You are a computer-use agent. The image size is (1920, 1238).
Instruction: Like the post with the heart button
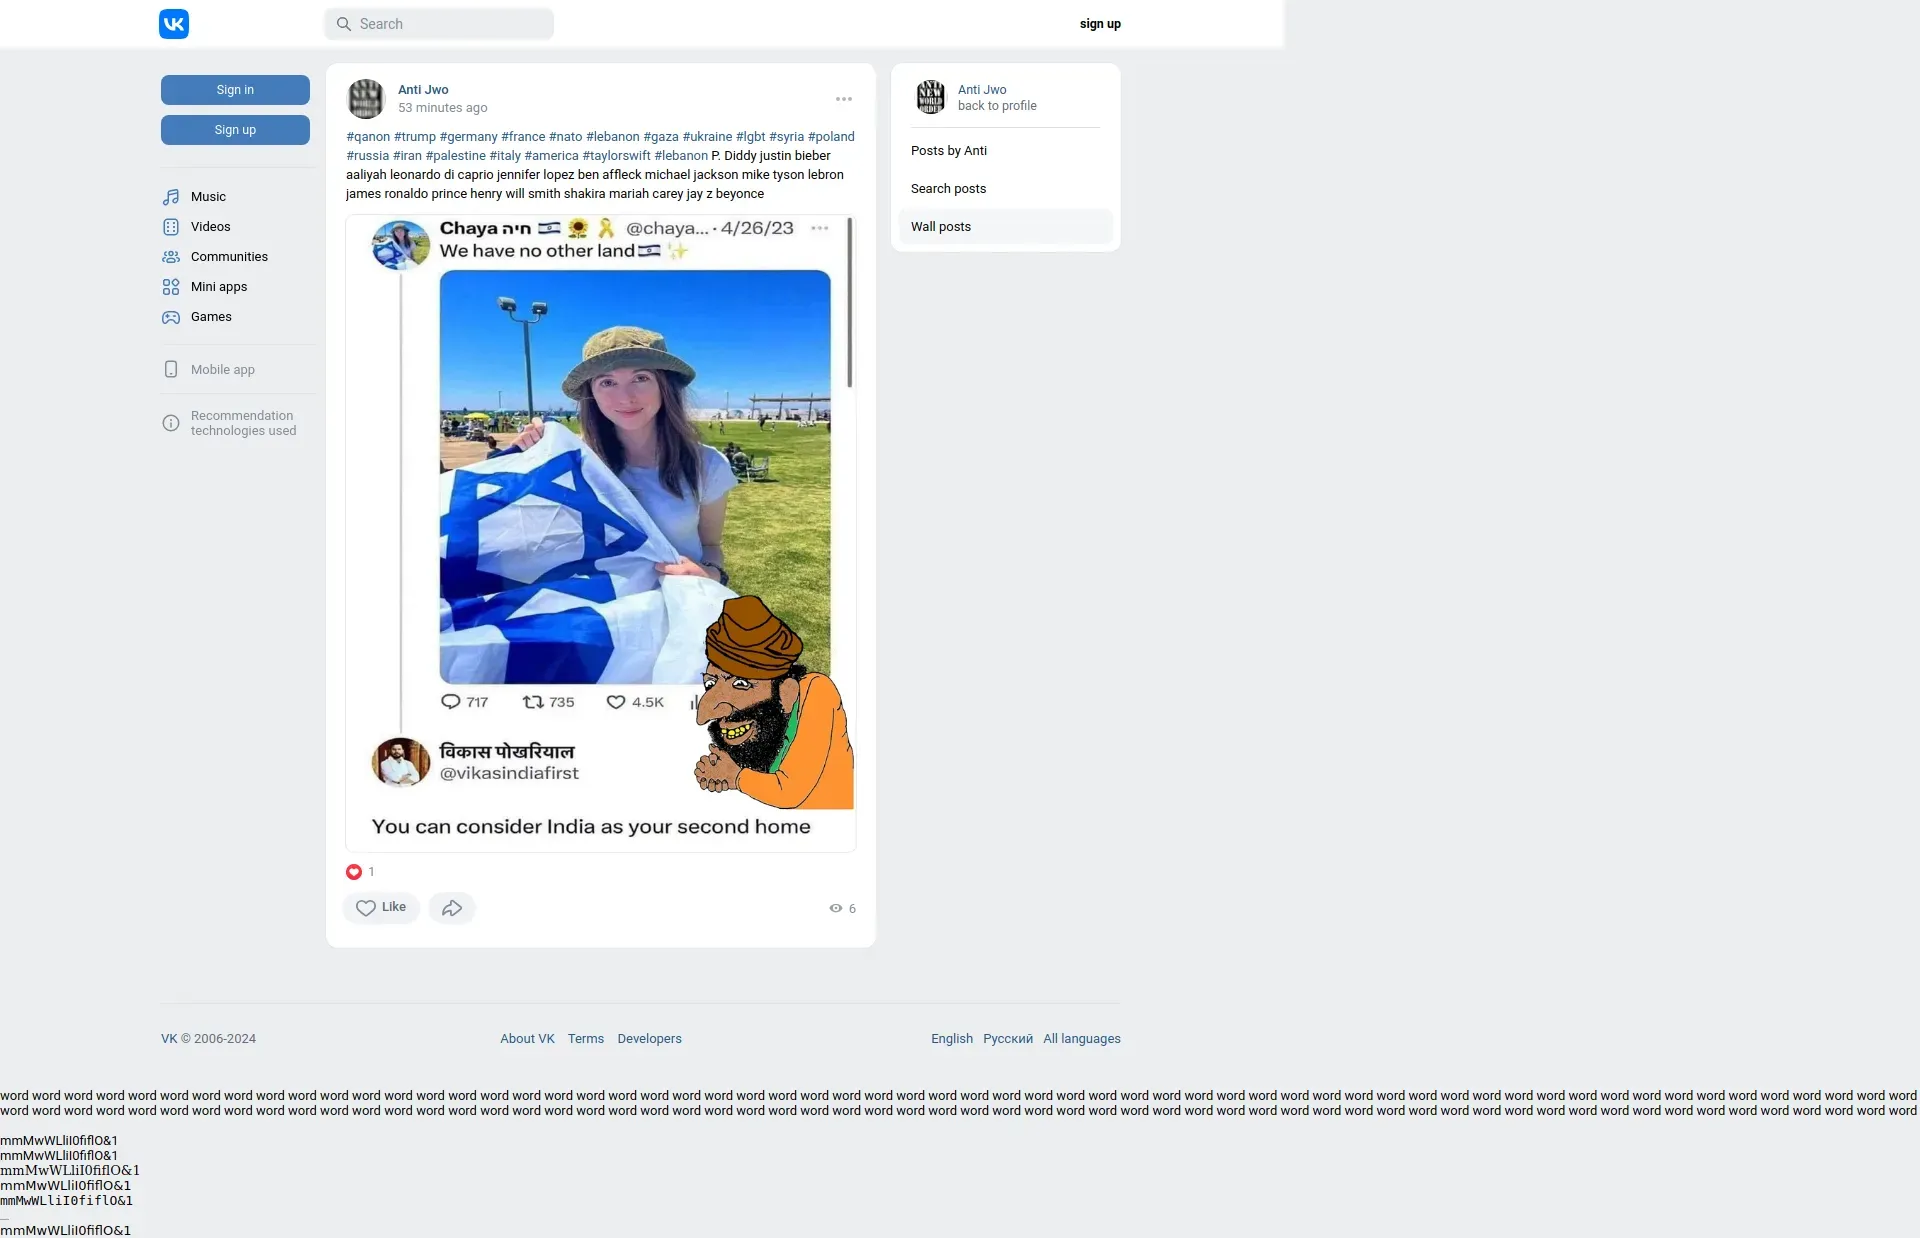point(381,908)
